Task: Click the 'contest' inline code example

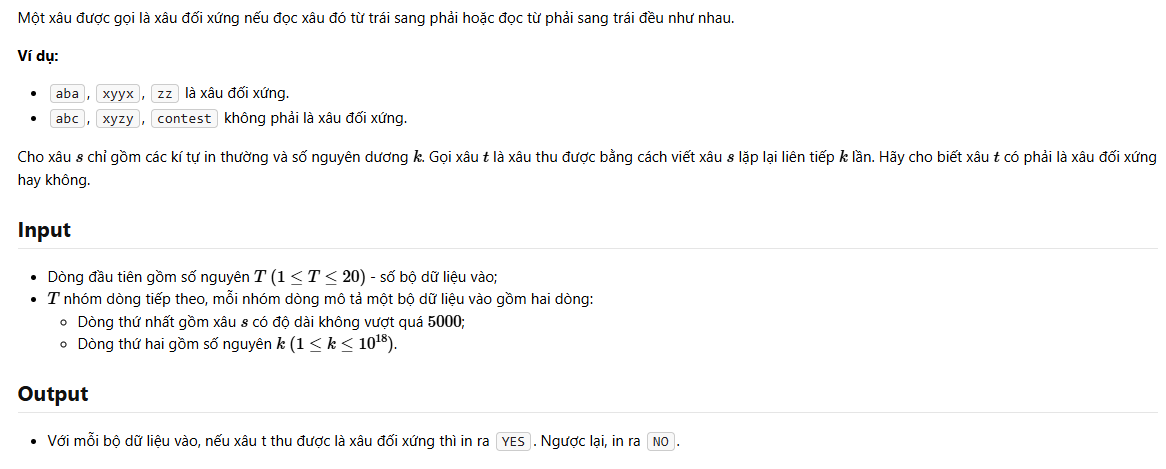Action: (184, 118)
